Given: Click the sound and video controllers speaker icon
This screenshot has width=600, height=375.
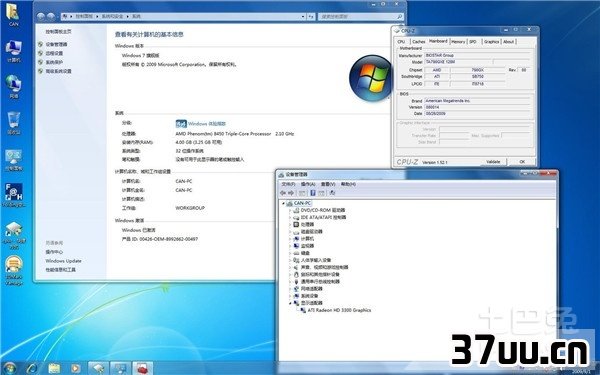Looking at the screenshot, I should tap(296, 267).
